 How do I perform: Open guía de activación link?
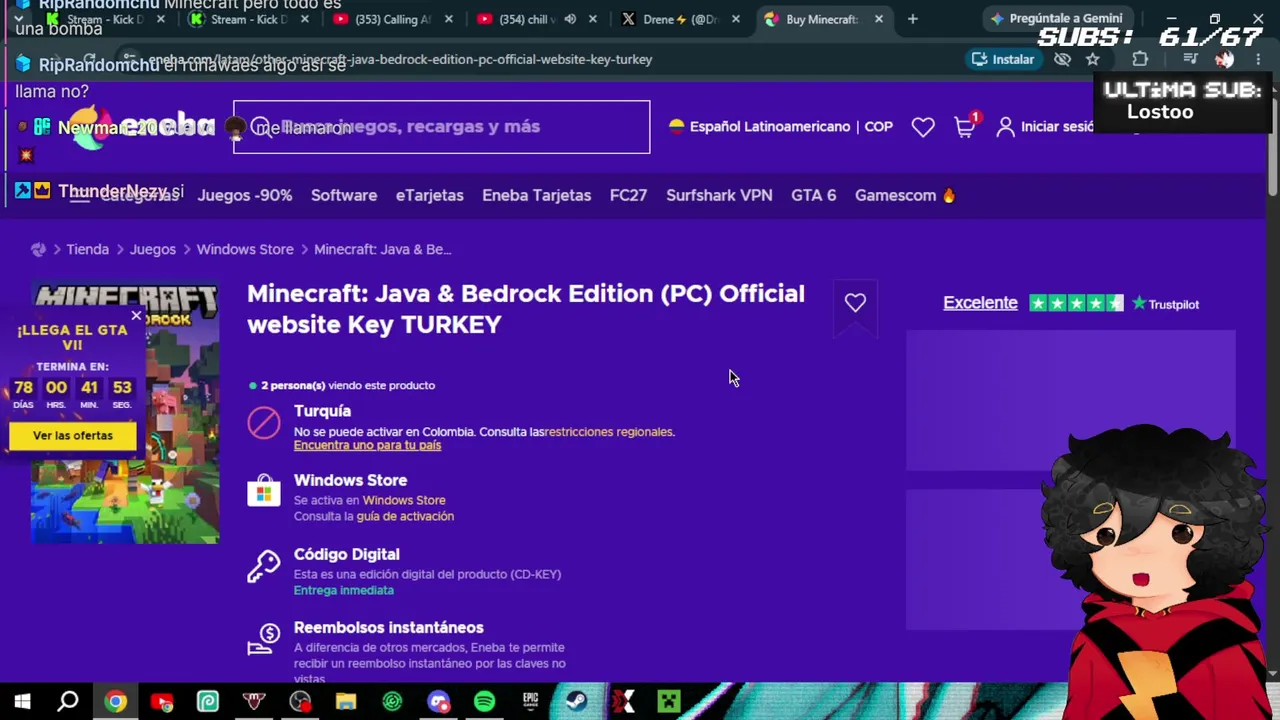coord(405,516)
